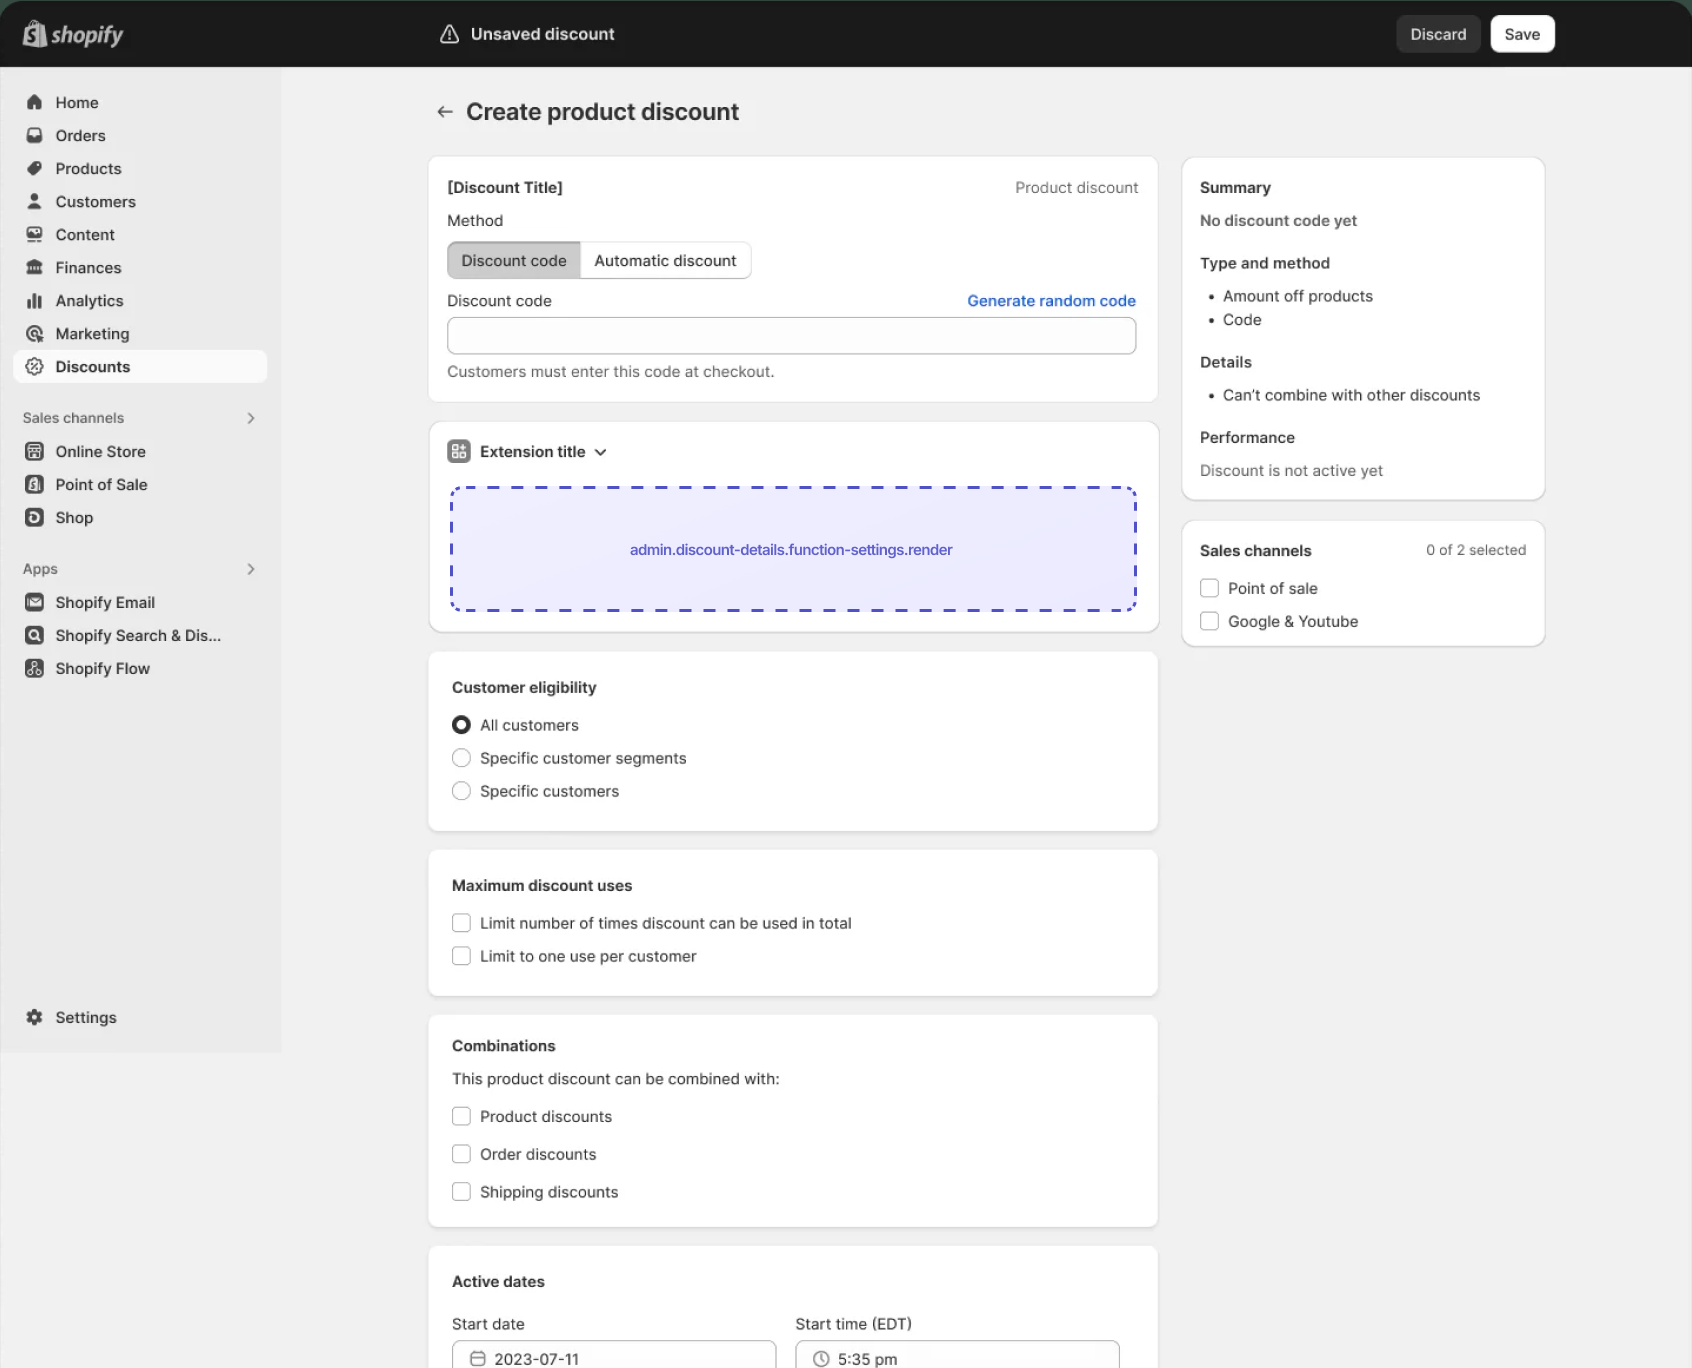Select Specific customer segments option
The image size is (1692, 1368).
[461, 757]
